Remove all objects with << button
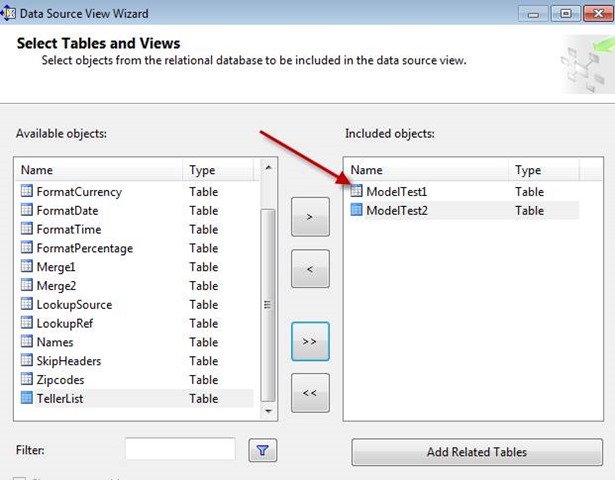This screenshot has width=615, height=480. click(x=310, y=393)
